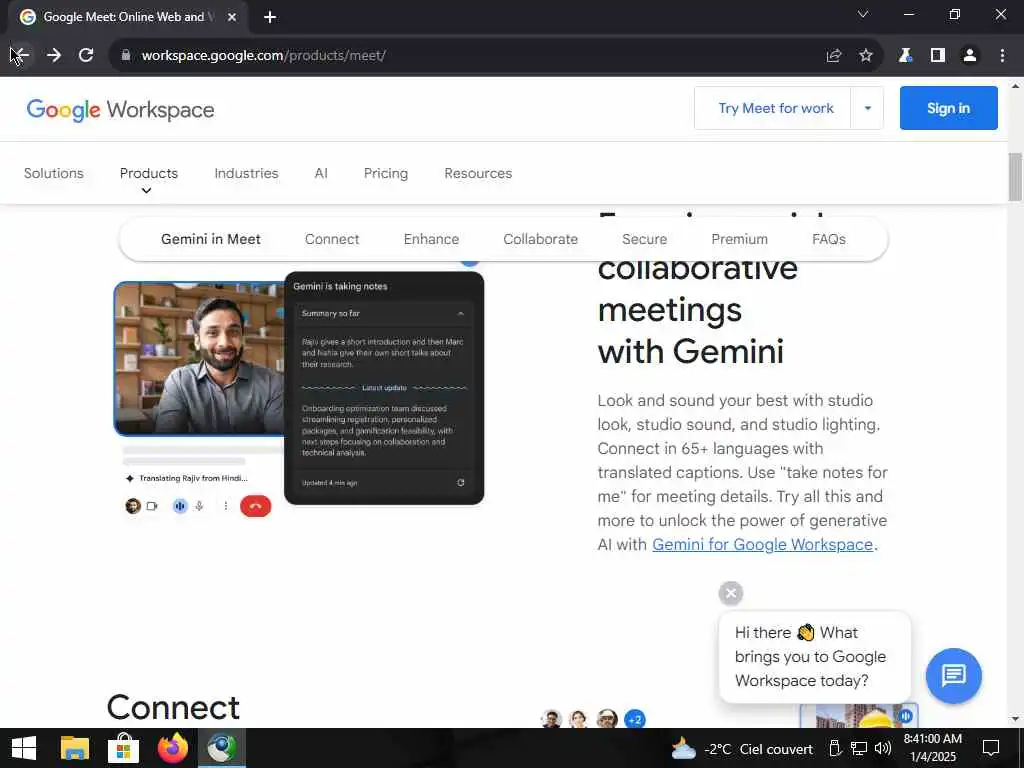The height and width of the screenshot is (768, 1024).
Task: Go to the Pricing page
Action: [x=386, y=173]
